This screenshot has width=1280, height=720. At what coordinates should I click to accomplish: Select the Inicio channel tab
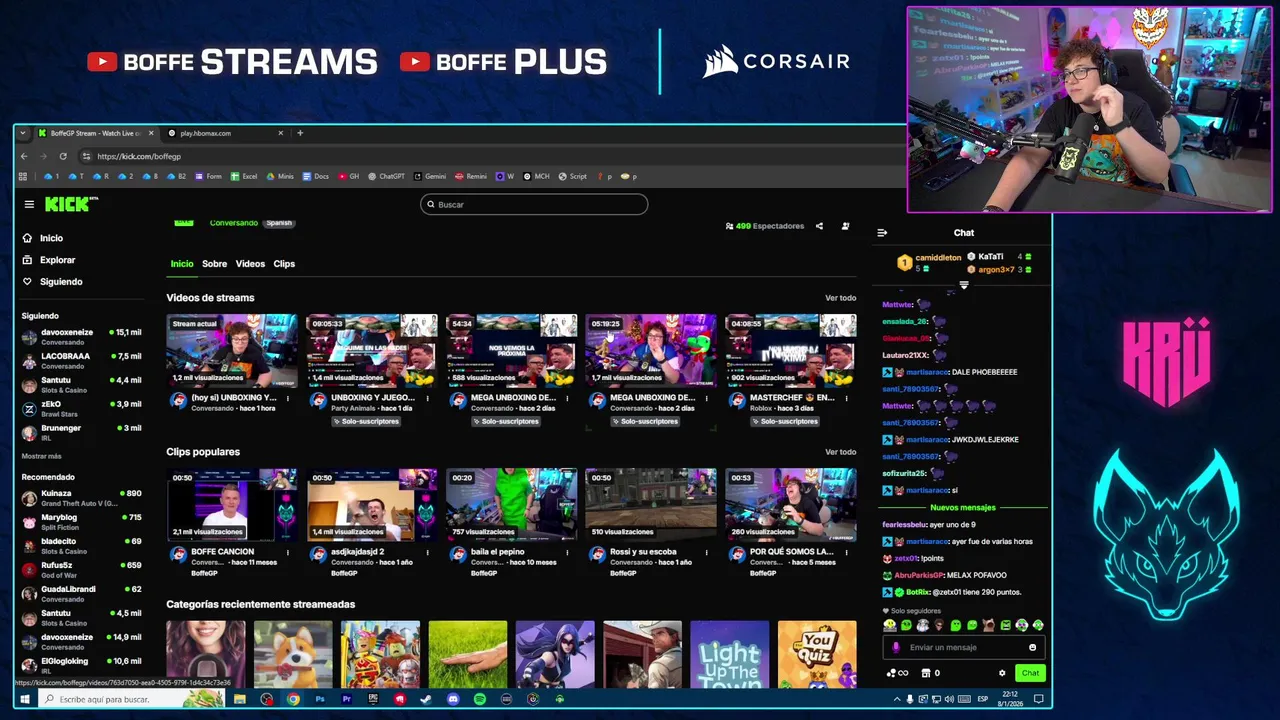tap(182, 264)
